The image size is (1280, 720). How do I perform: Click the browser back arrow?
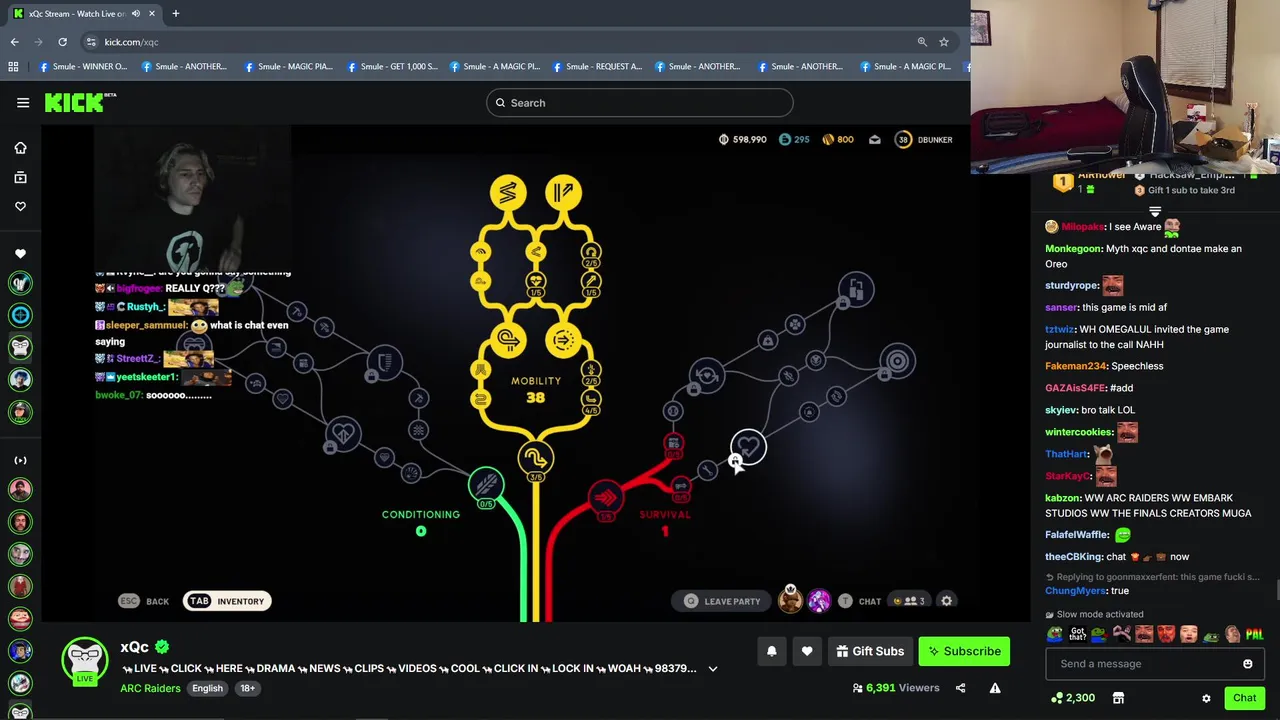pyautogui.click(x=15, y=42)
